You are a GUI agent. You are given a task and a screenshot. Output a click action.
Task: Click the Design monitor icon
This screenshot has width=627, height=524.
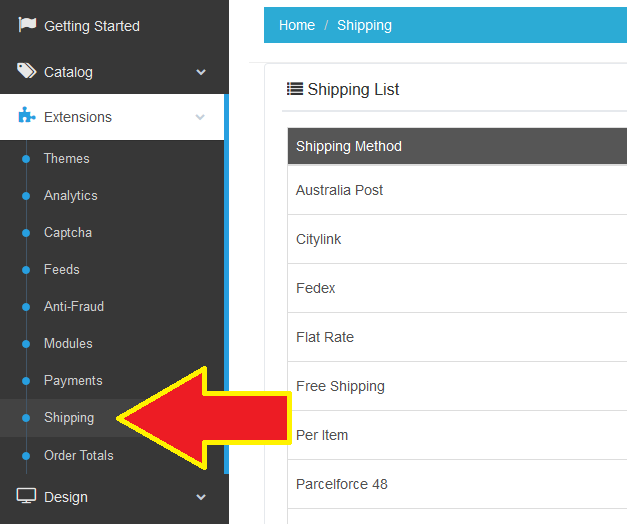[27, 497]
